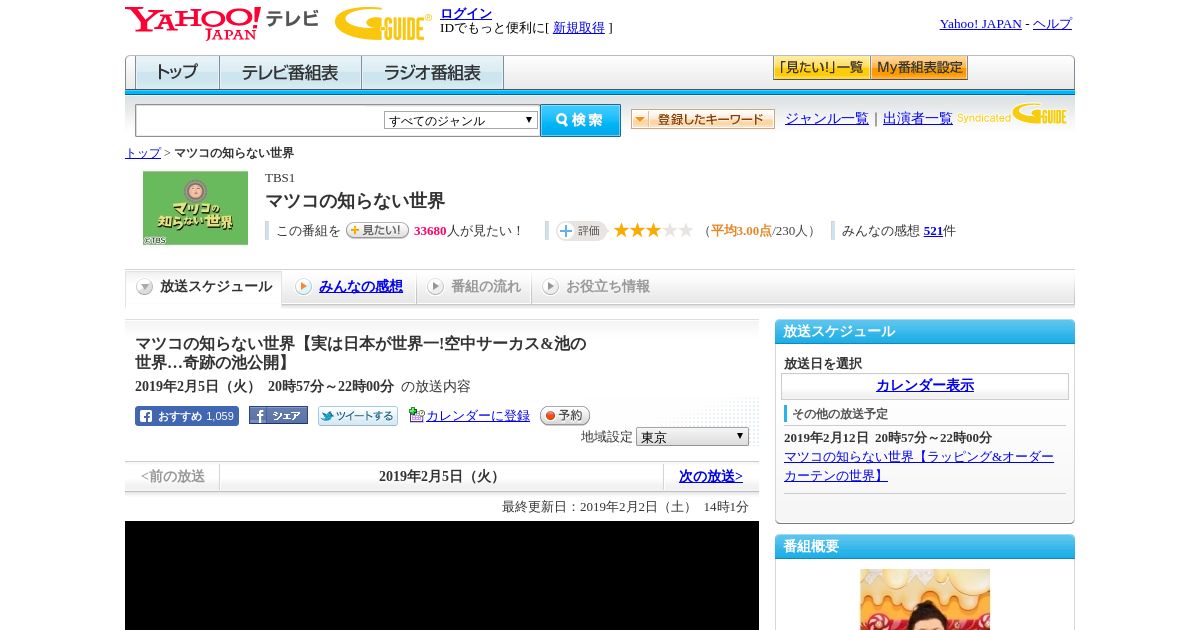This screenshot has height=630, width=1200.
Task: Click the Yahoo! JAPAN テレビ logo
Action: tap(222, 23)
